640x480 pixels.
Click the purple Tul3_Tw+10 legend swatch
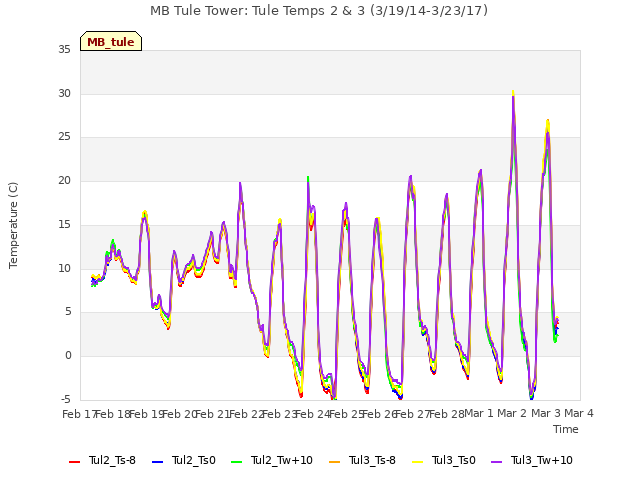point(496,462)
